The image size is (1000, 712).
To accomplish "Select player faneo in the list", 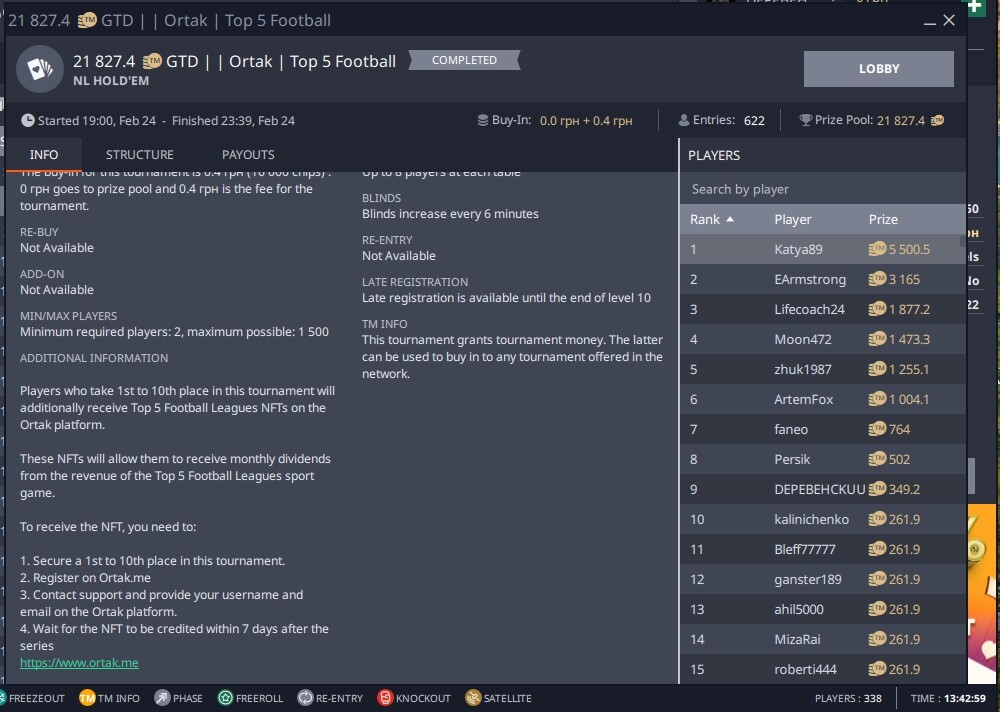I will 823,429.
